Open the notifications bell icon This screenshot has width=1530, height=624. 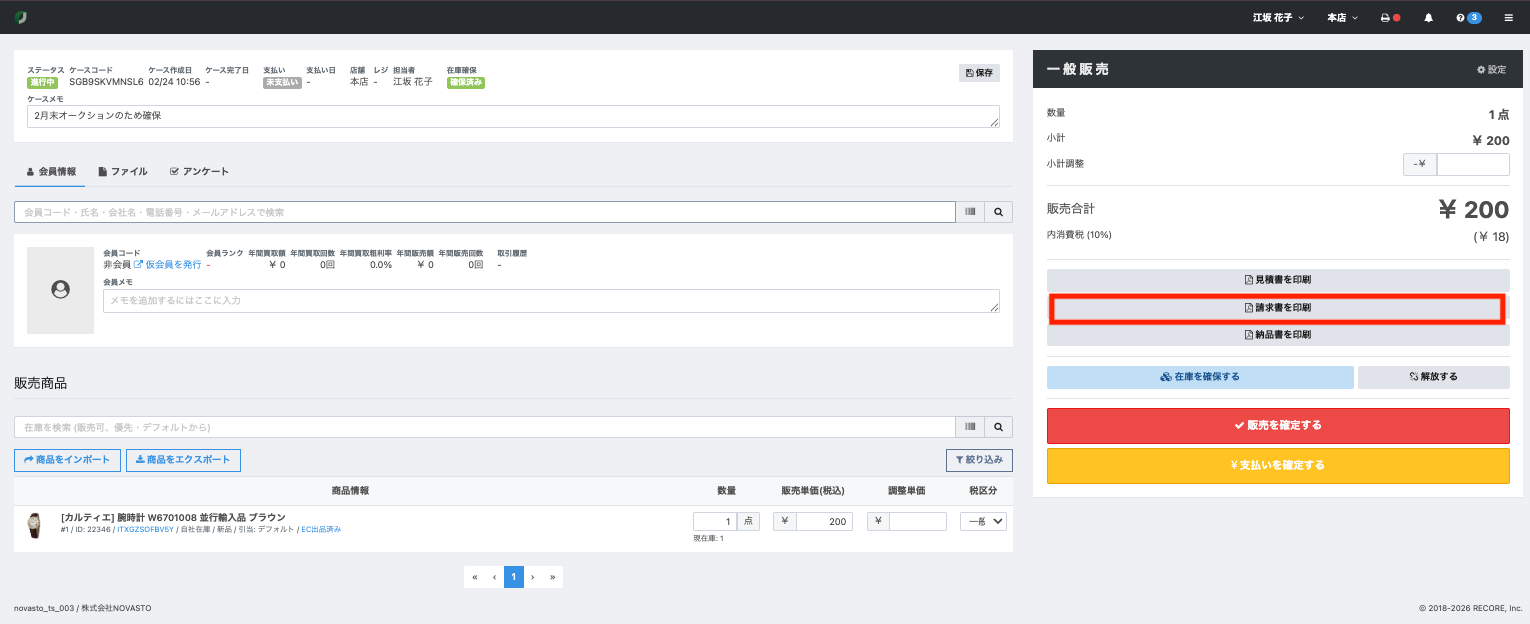coord(1428,17)
